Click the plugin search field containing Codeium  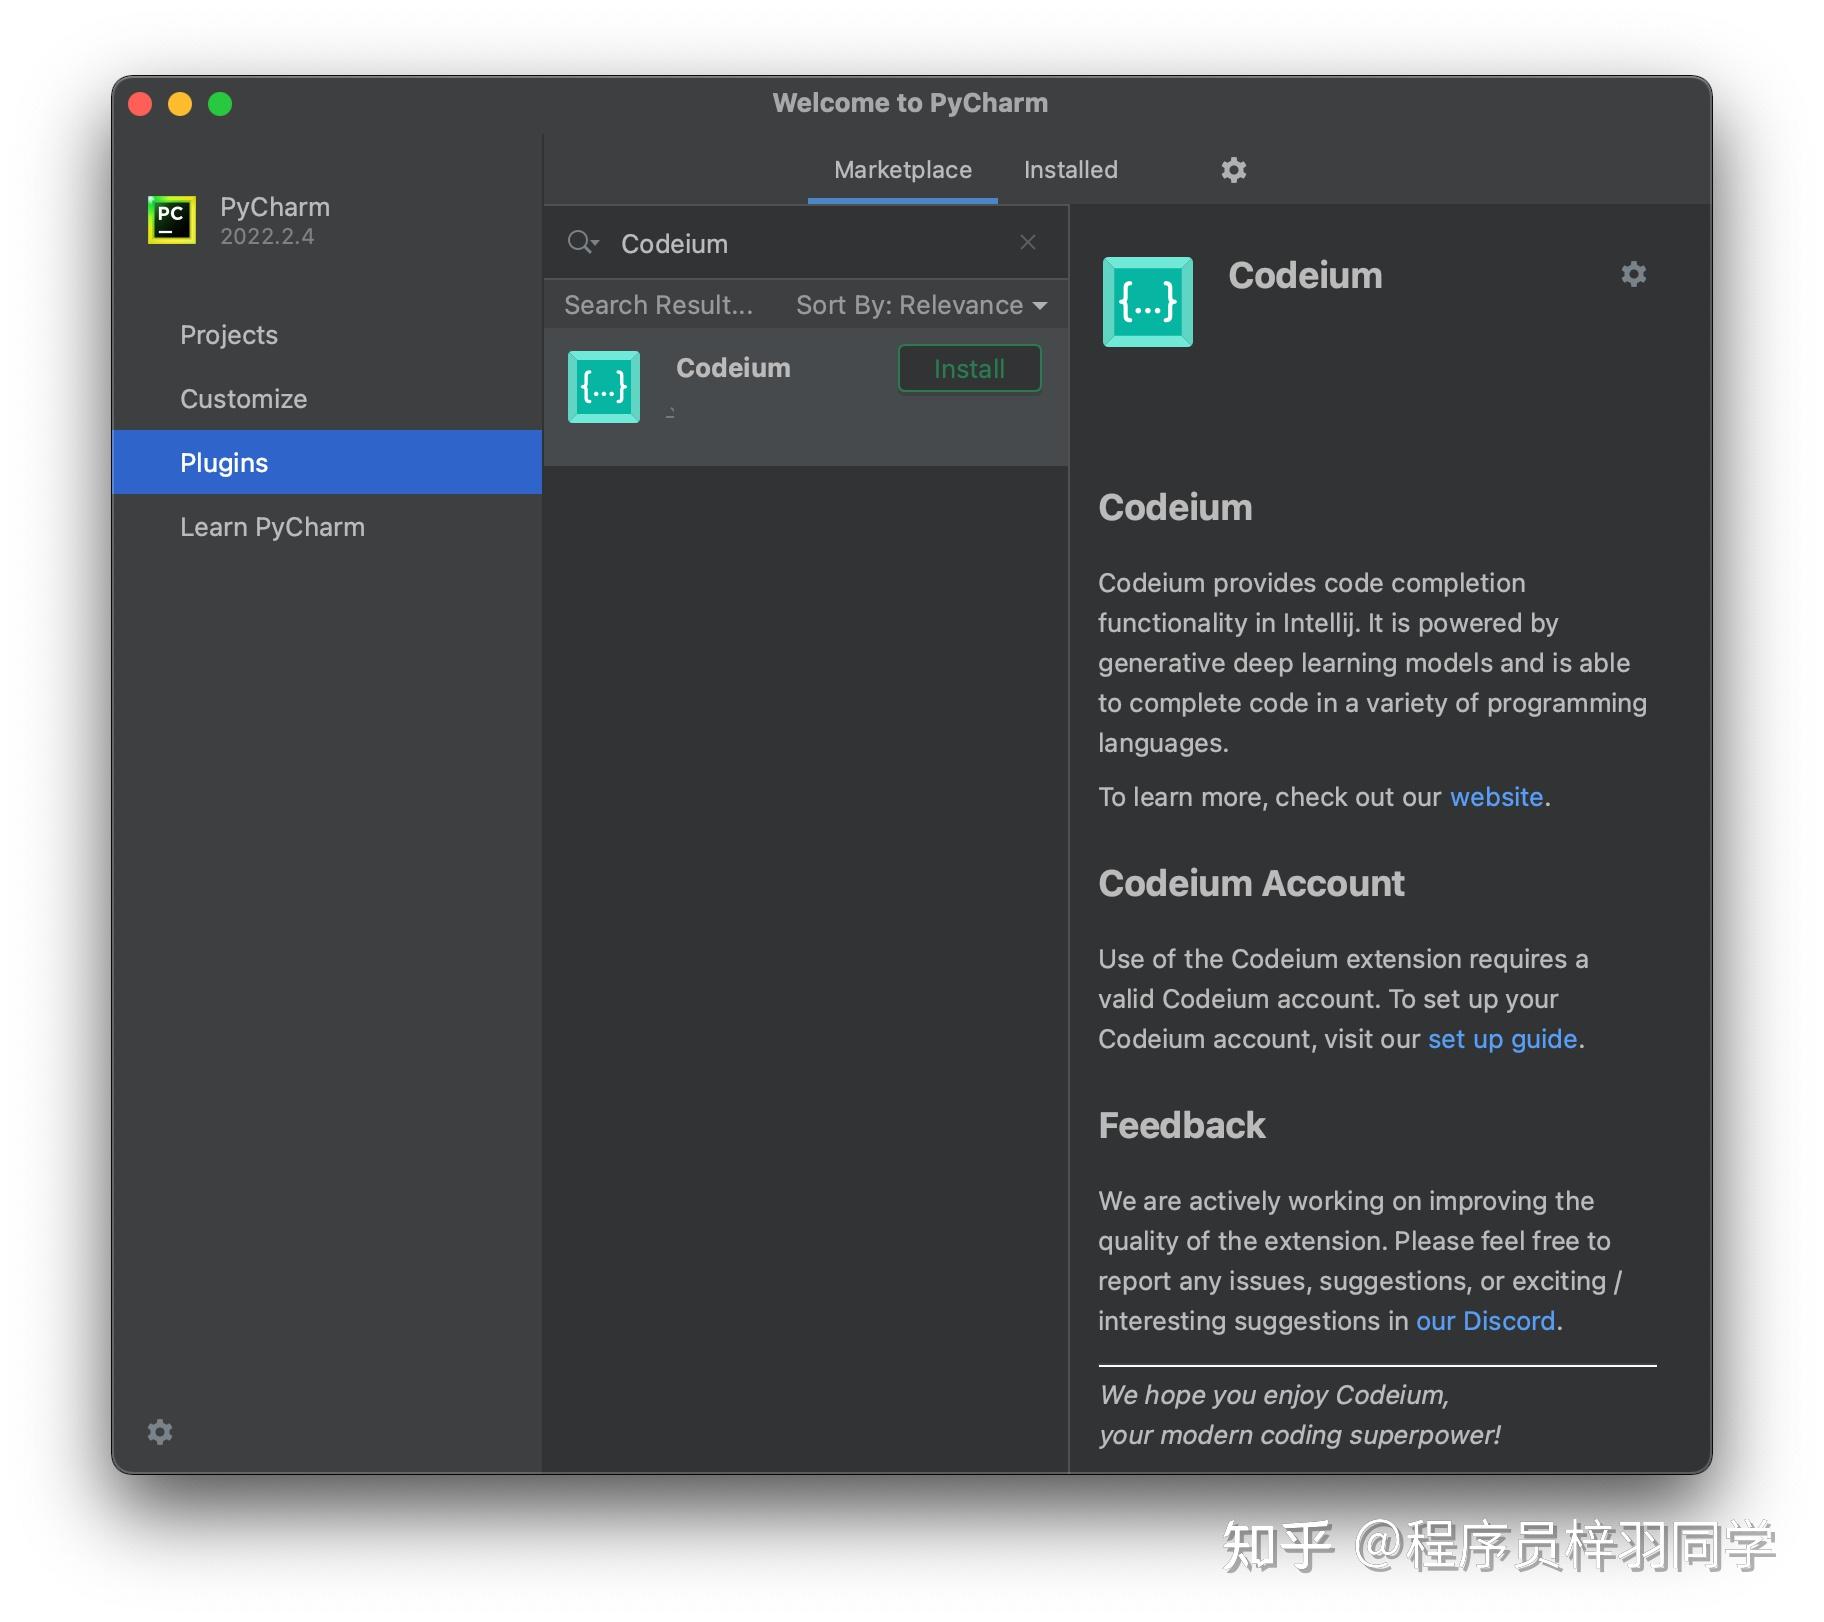pos(806,243)
